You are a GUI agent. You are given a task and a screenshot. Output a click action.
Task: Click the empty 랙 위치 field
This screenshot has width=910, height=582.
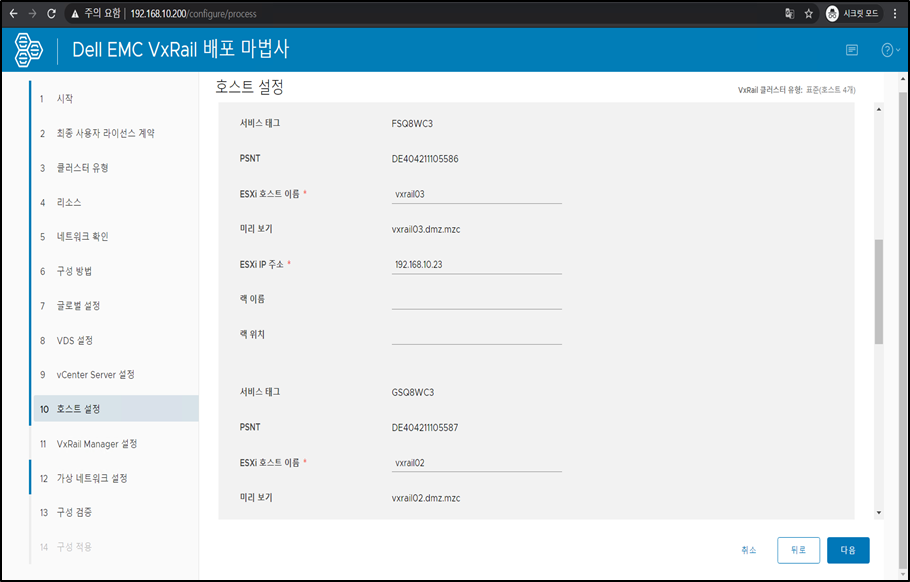[x=476, y=335]
